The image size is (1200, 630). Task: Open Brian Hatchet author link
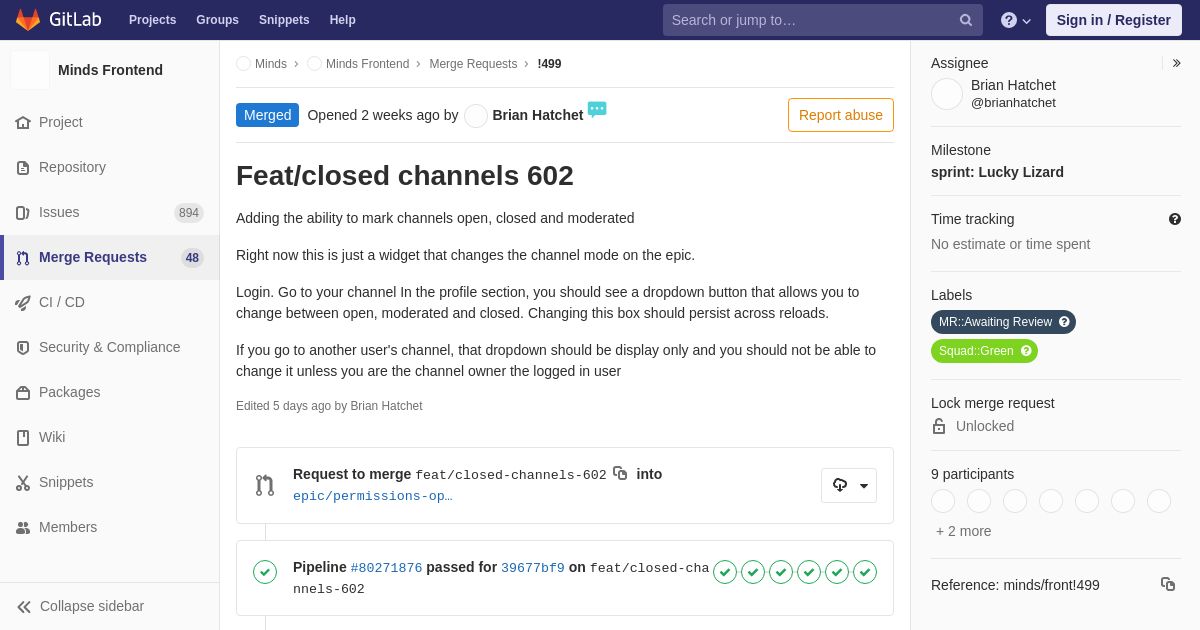[538, 115]
